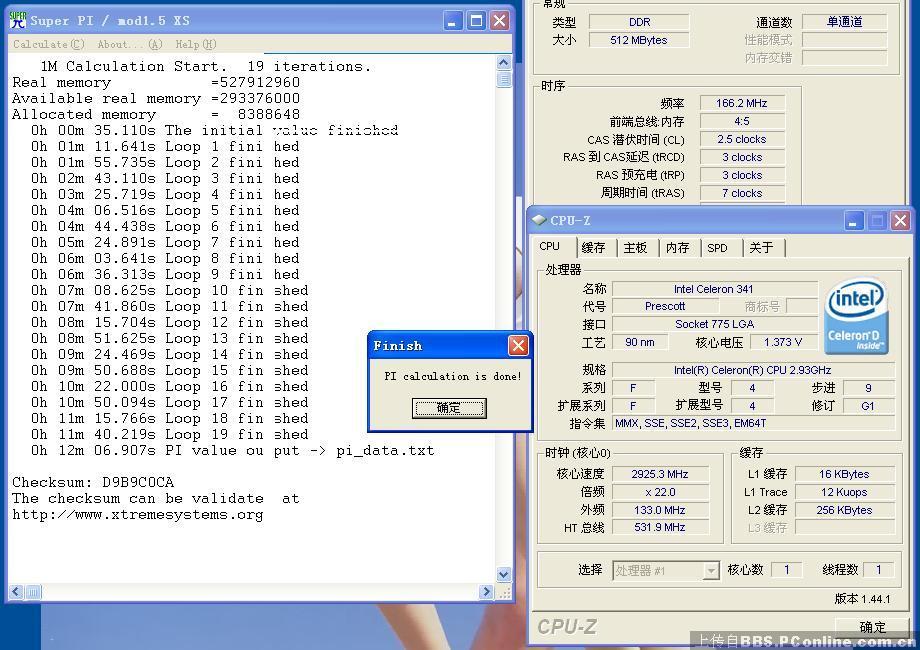
Task: Click the Socket 775 LGA value
Action: coord(715,324)
